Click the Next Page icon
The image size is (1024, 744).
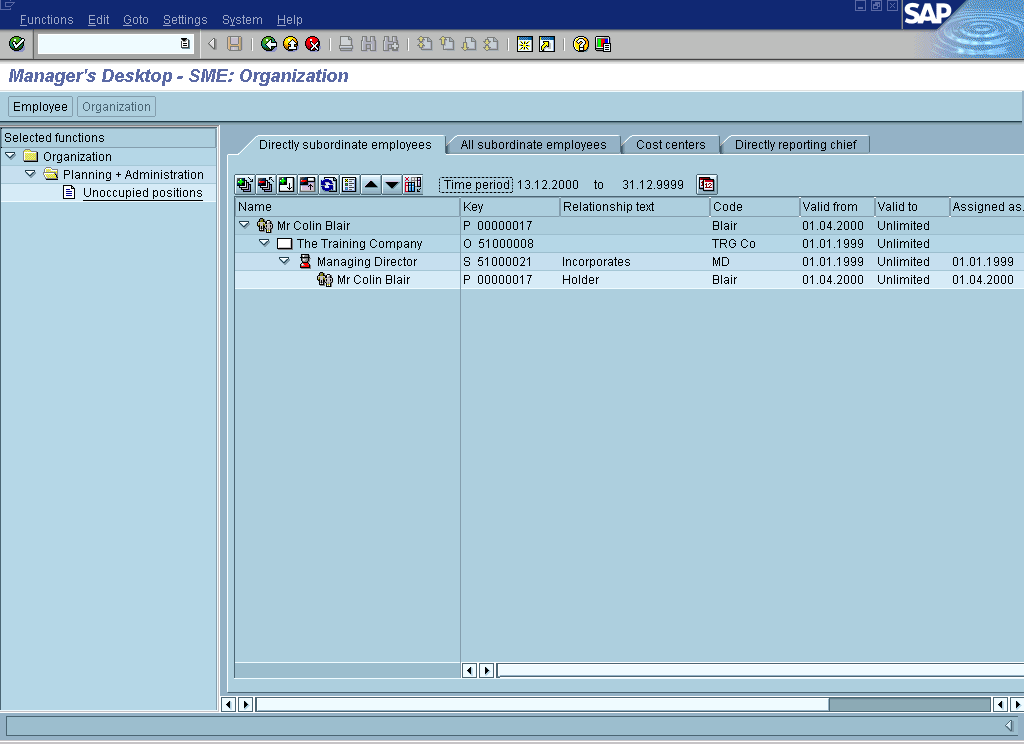click(x=469, y=44)
